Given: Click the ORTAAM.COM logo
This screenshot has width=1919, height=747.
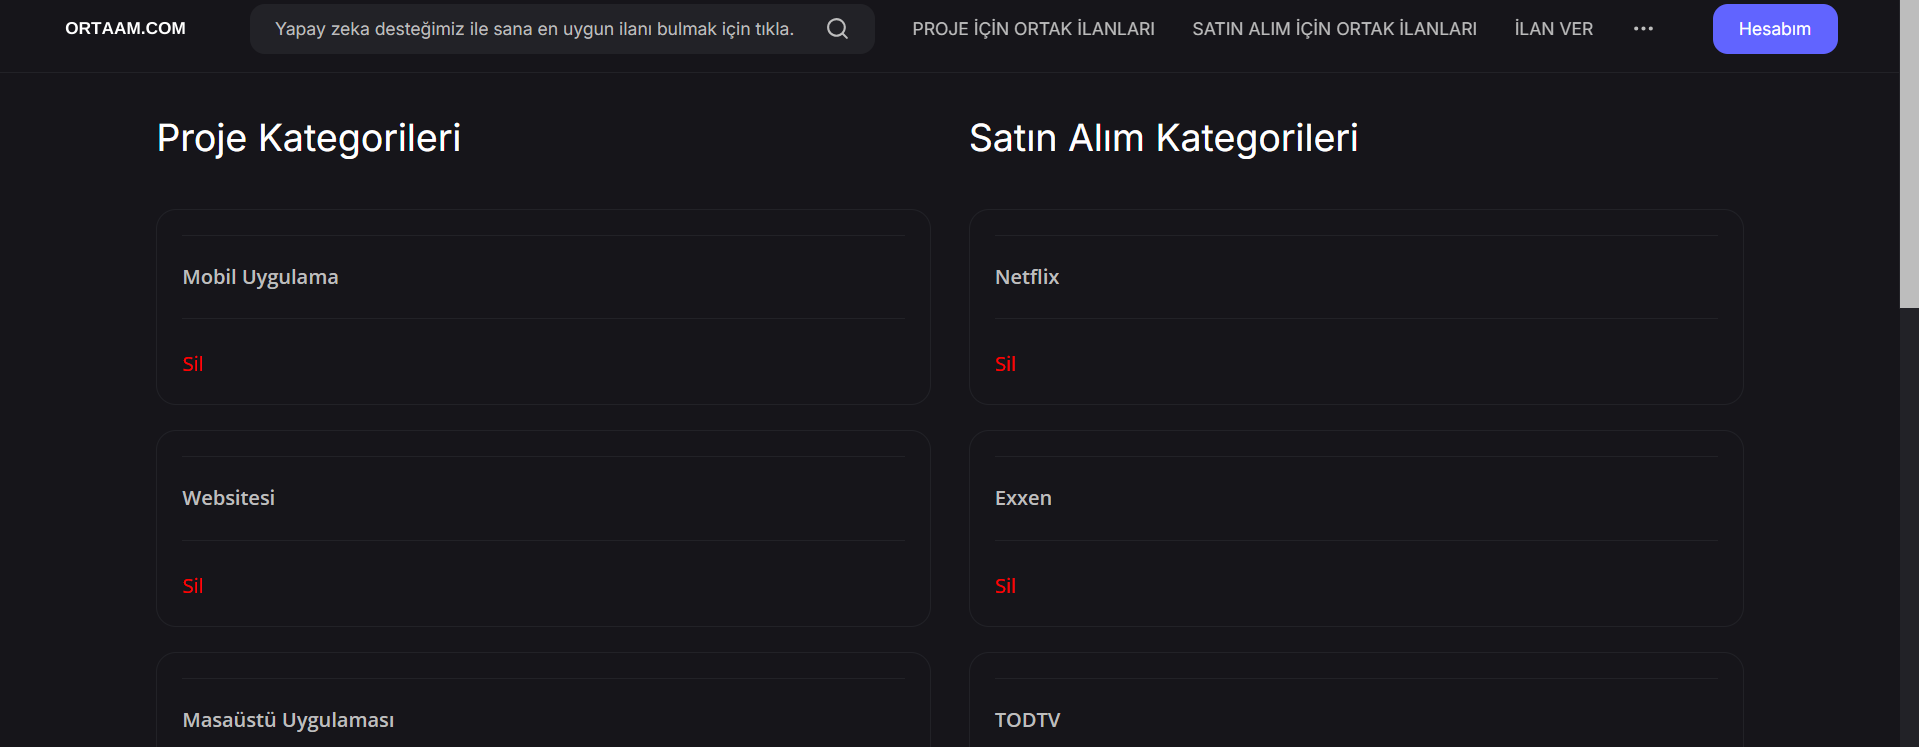Looking at the screenshot, I should [124, 28].
